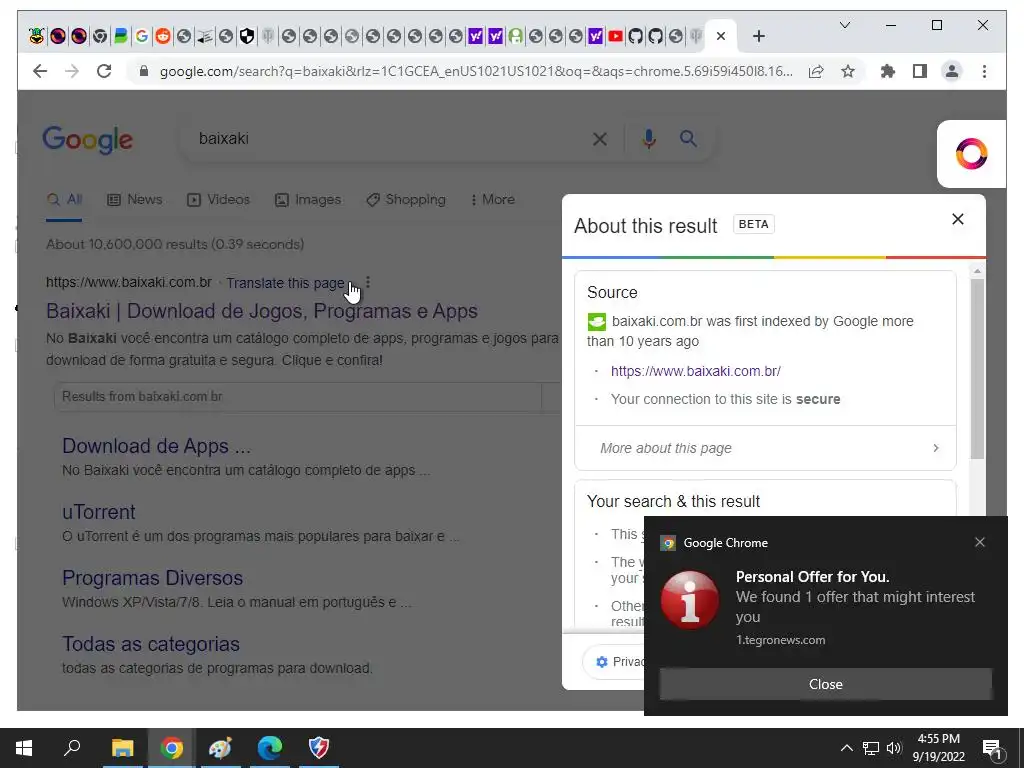
Task: Open the Extensions puzzle-piece menu
Action: (x=888, y=71)
